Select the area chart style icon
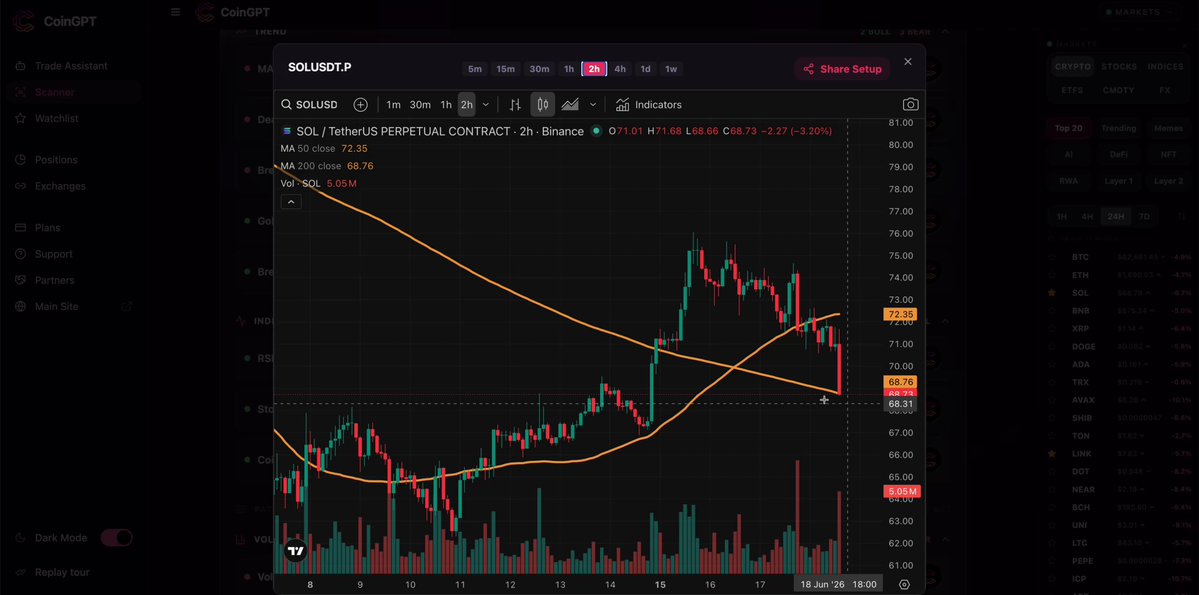The image size is (1199, 595). coord(570,105)
